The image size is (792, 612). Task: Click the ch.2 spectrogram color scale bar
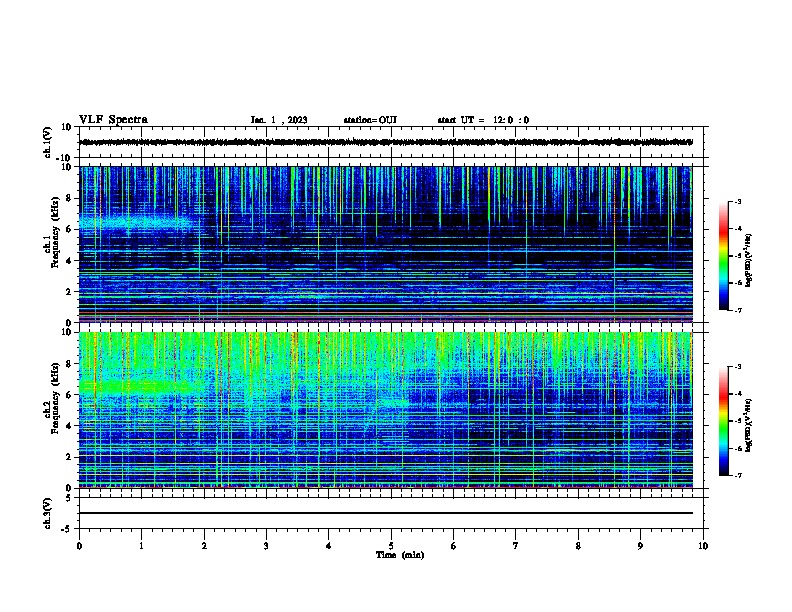coord(724,421)
